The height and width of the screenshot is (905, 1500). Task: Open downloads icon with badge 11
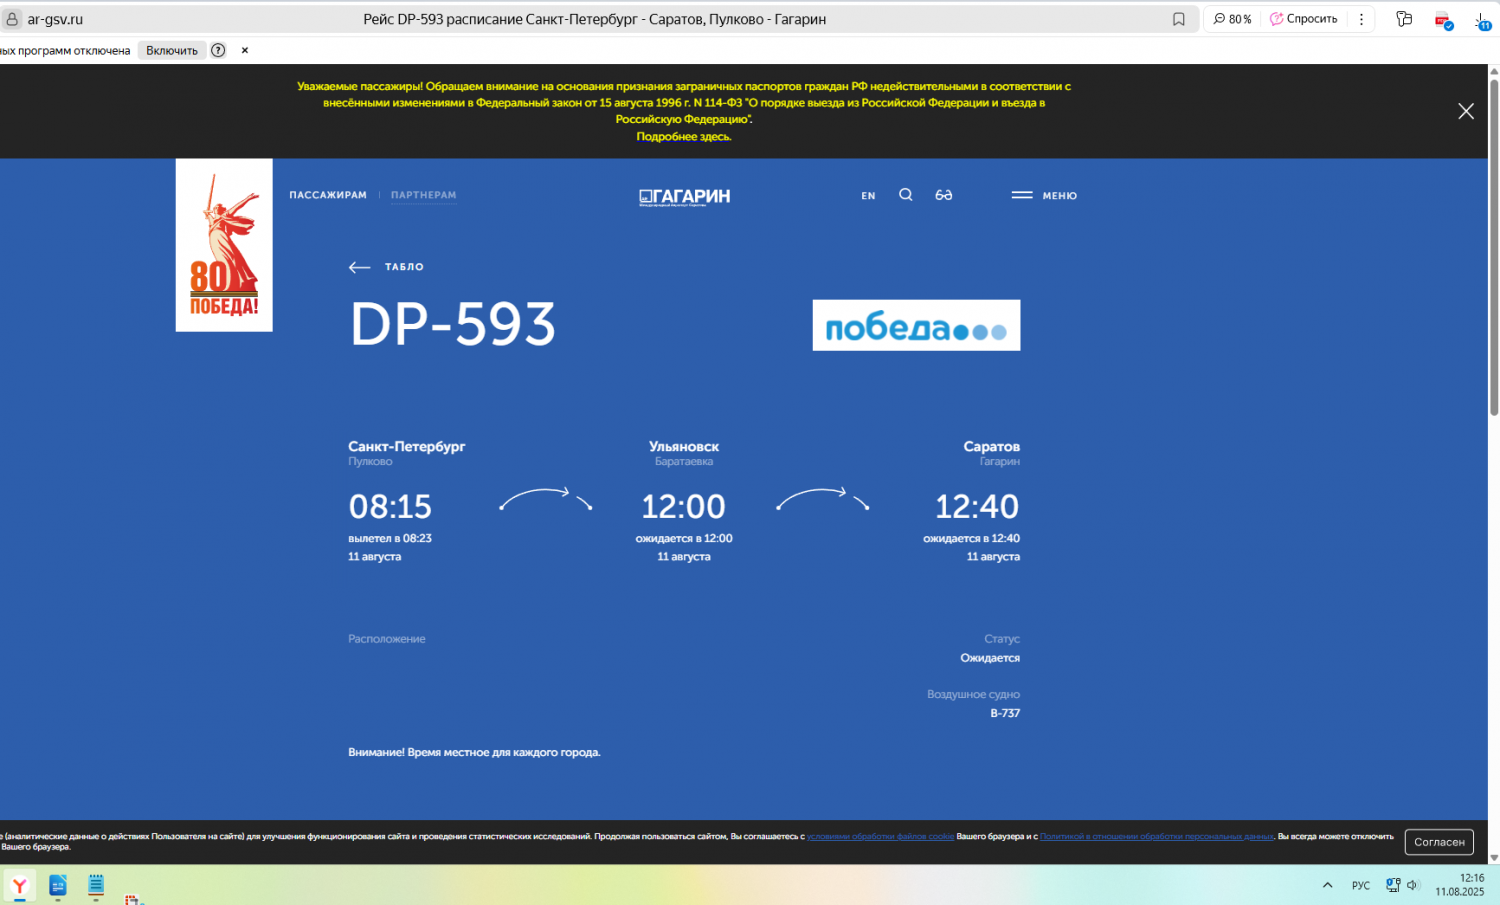coord(1482,20)
